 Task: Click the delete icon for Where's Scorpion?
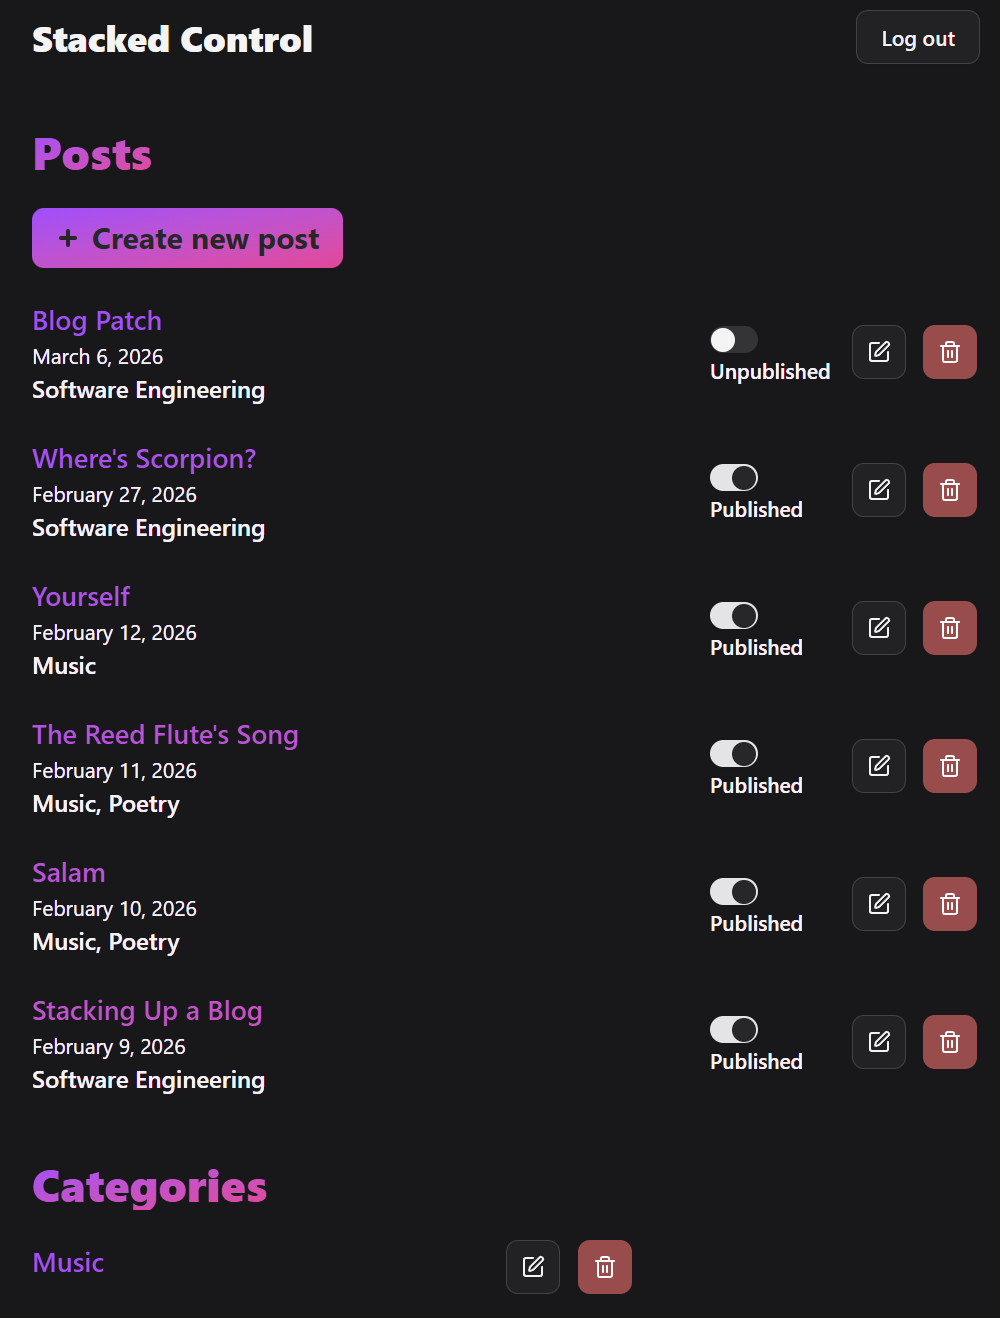[x=949, y=489]
